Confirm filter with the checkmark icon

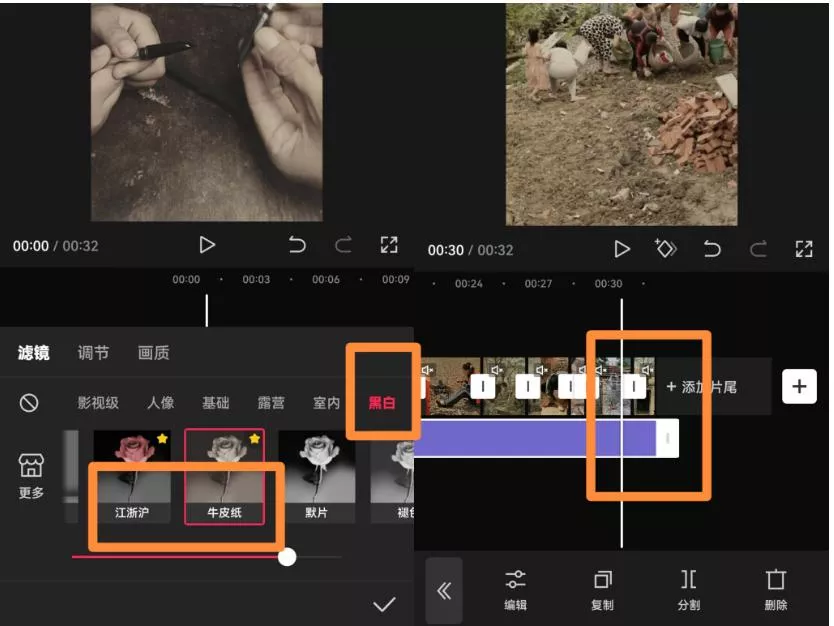(x=384, y=604)
